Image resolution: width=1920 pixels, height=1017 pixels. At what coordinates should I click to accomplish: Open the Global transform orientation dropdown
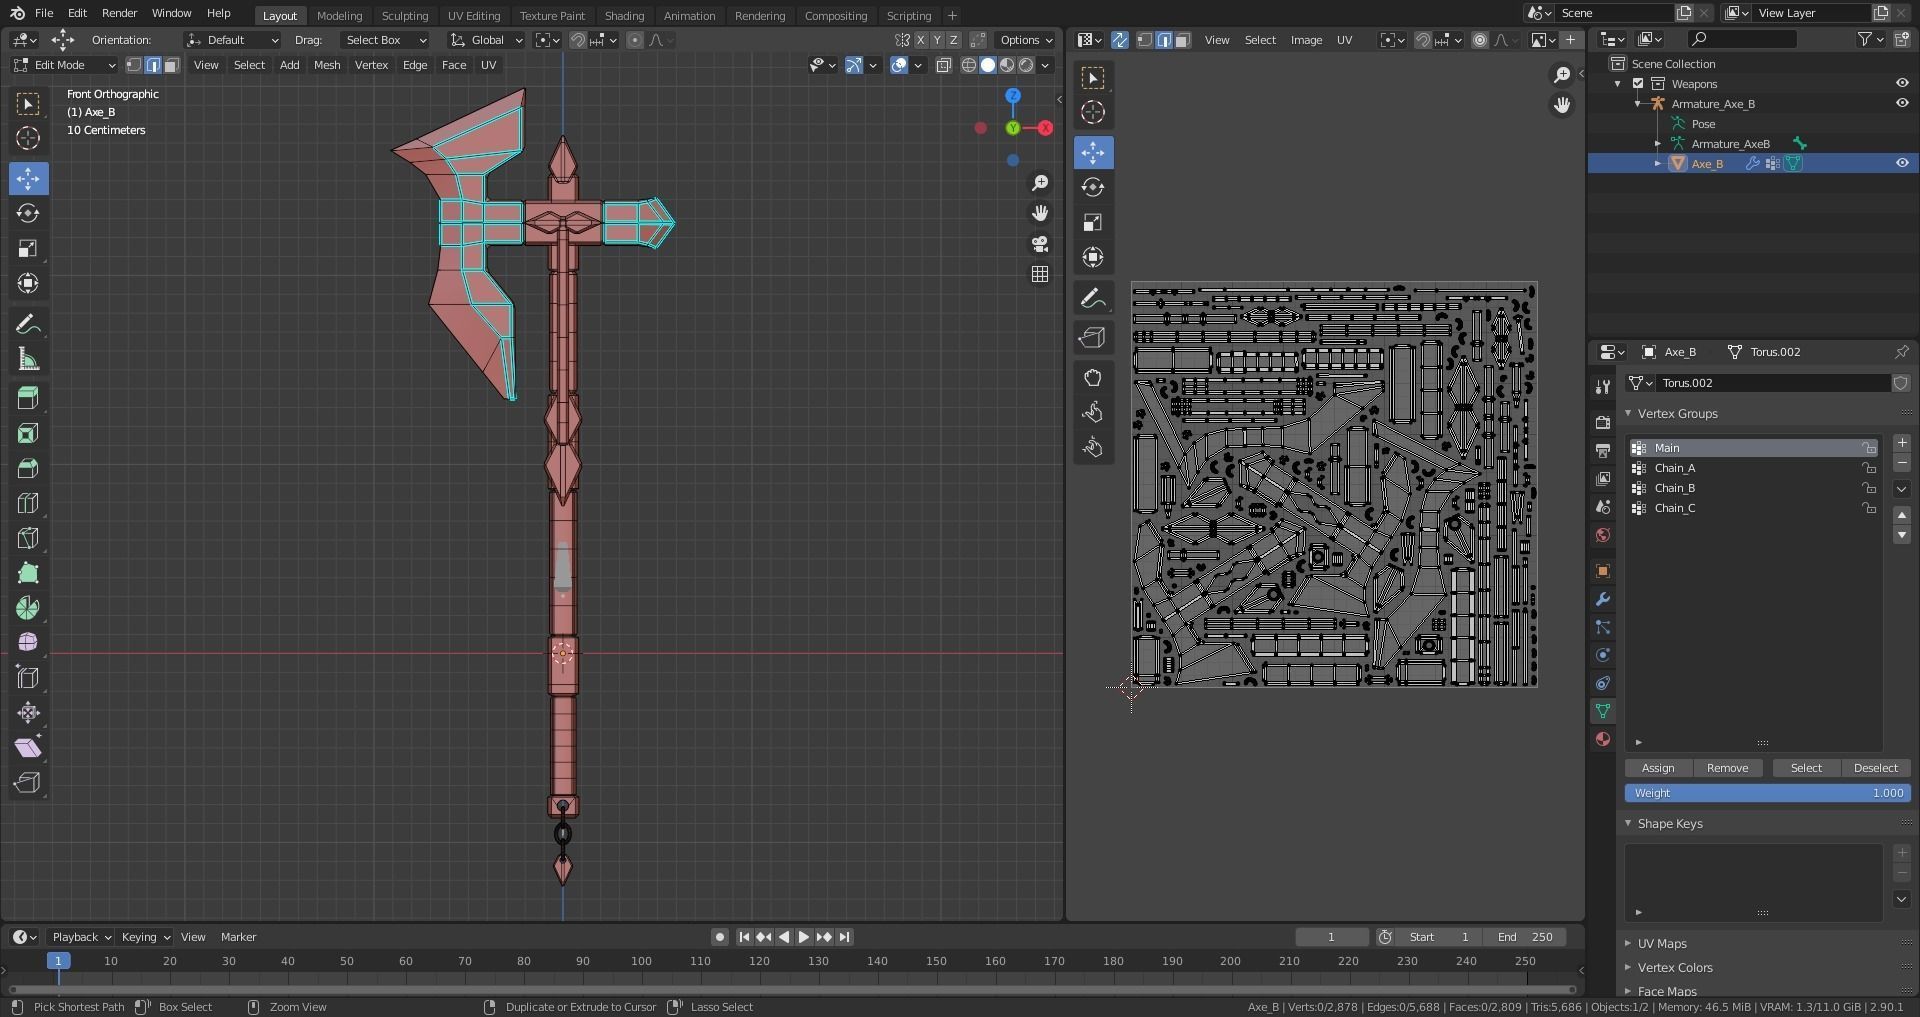[487, 40]
